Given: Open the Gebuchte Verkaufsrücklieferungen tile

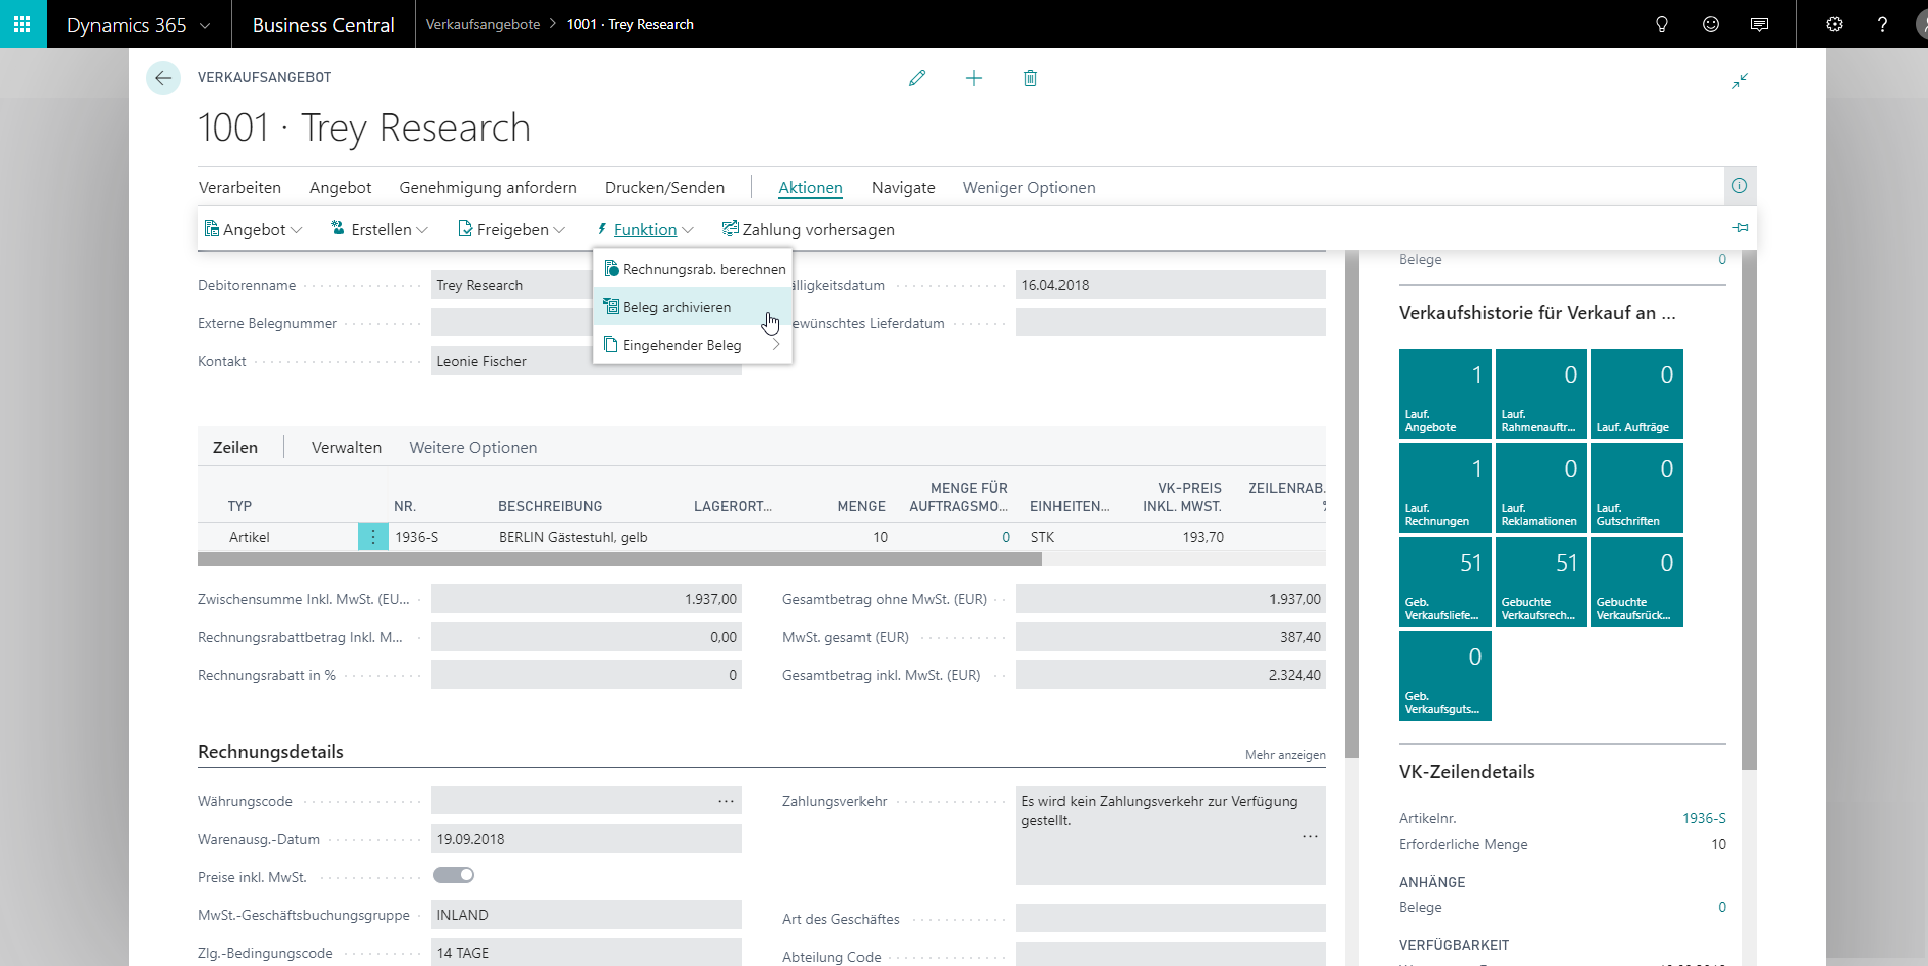Looking at the screenshot, I should [x=1637, y=582].
